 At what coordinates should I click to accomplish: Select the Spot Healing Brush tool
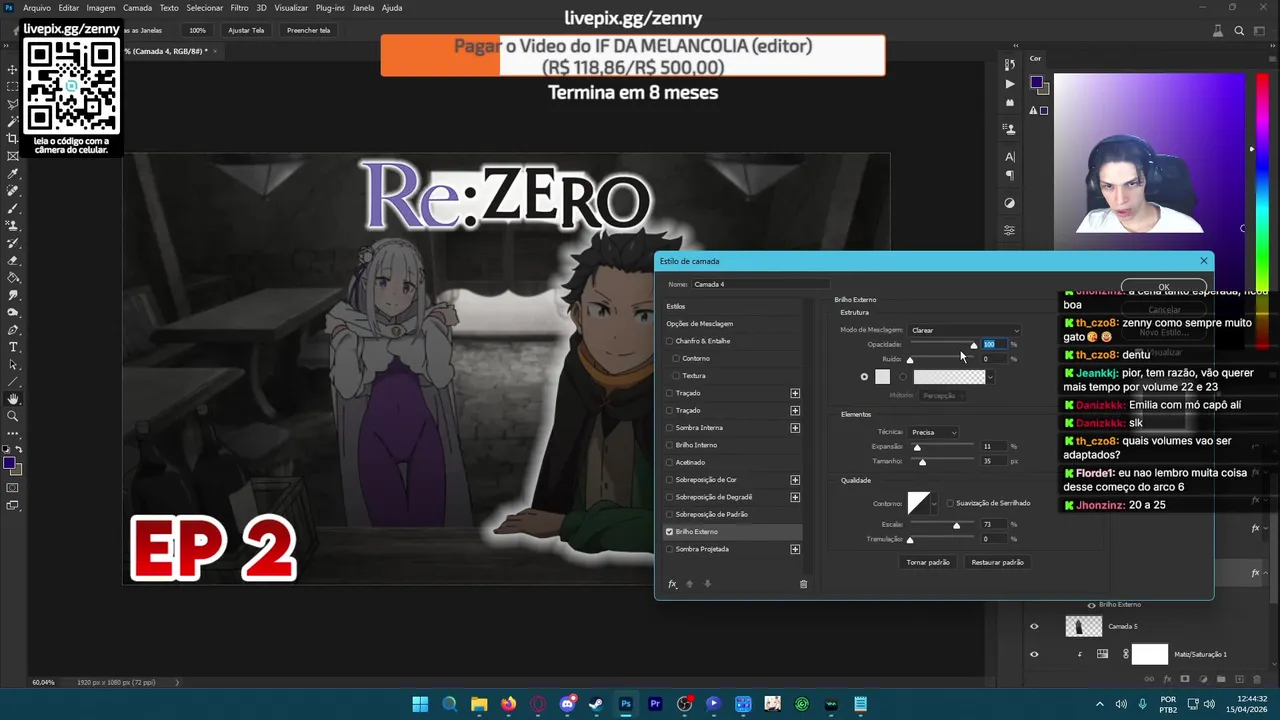(x=13, y=191)
